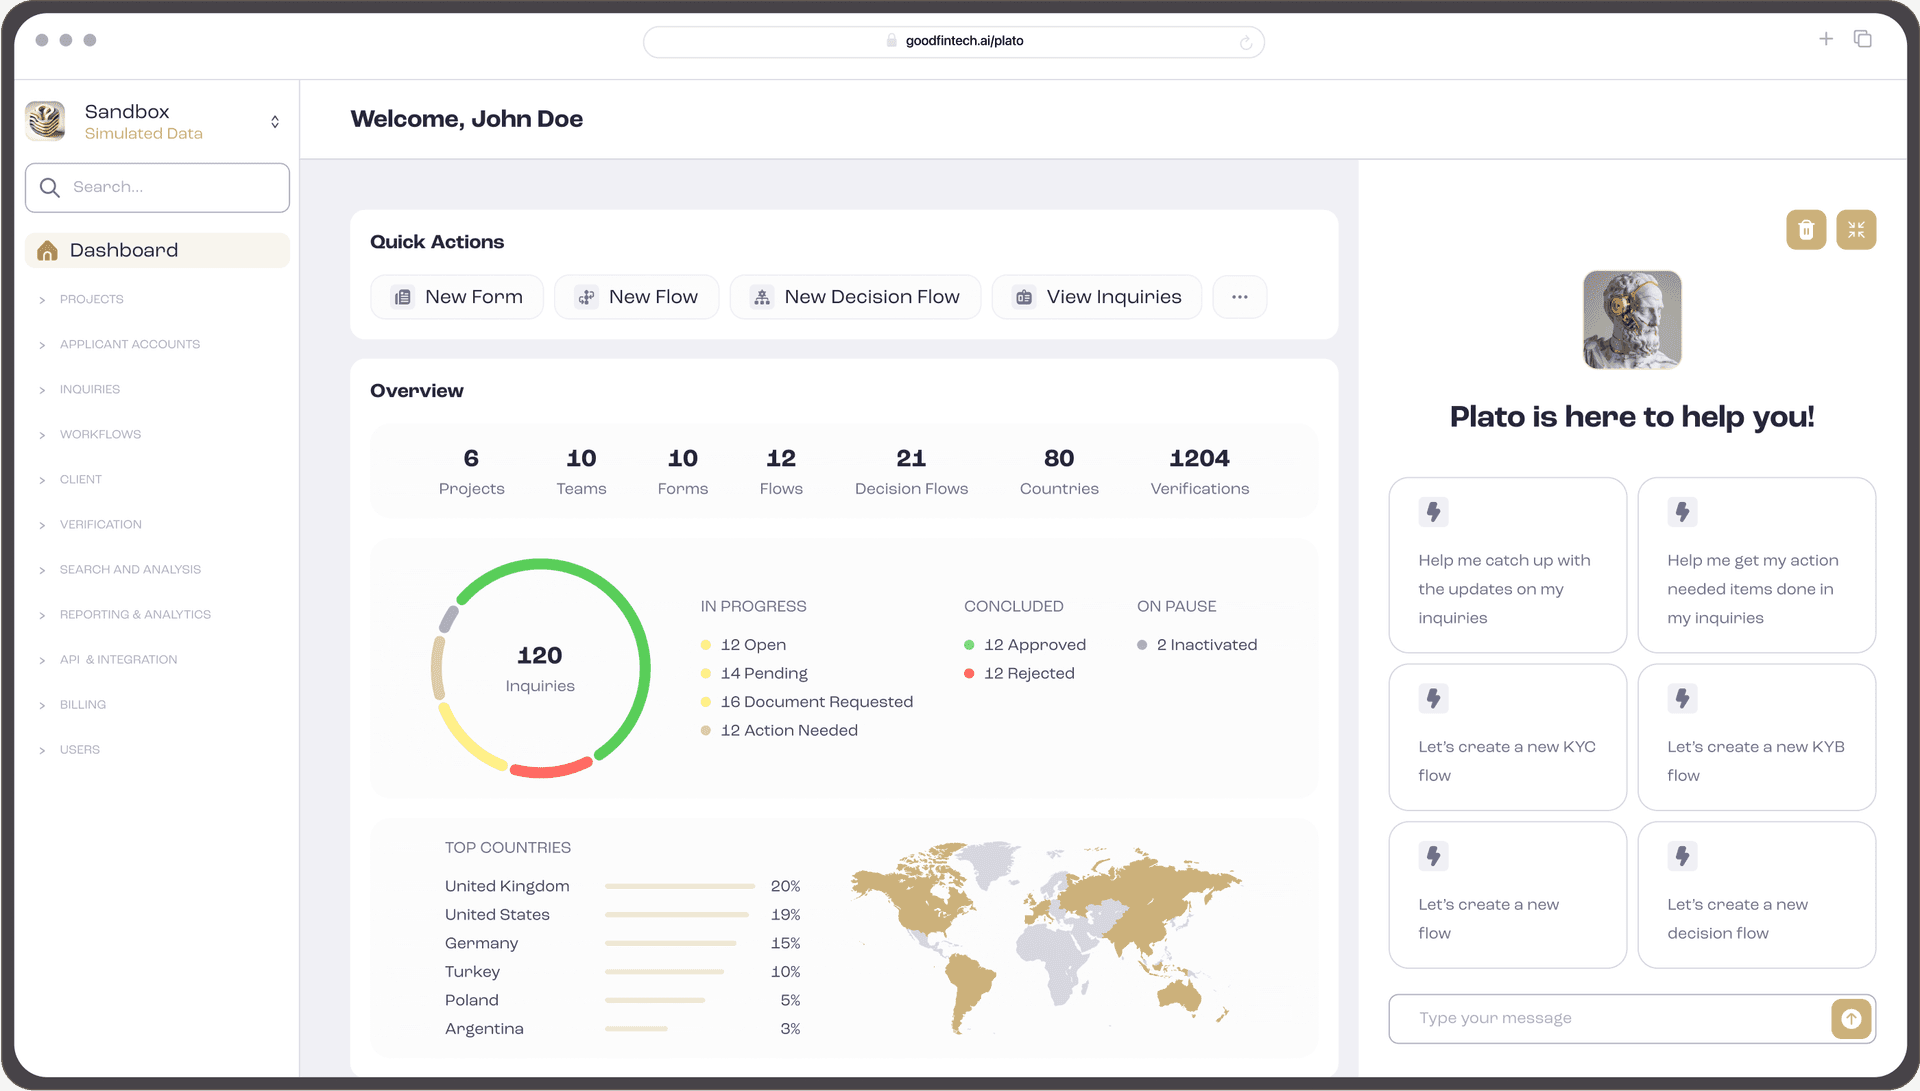Expand the Inquiries sidebar section
Viewport: 1920px width, 1091px height.
point(89,389)
